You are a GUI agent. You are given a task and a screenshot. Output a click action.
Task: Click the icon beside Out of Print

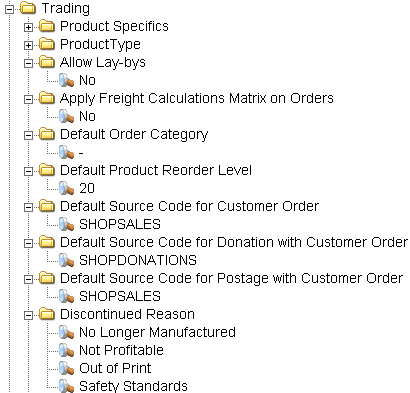66,368
